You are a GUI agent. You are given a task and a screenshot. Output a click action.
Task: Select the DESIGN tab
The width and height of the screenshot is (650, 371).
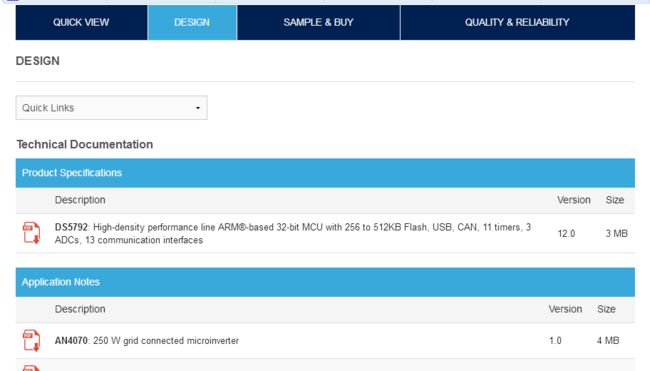point(192,22)
